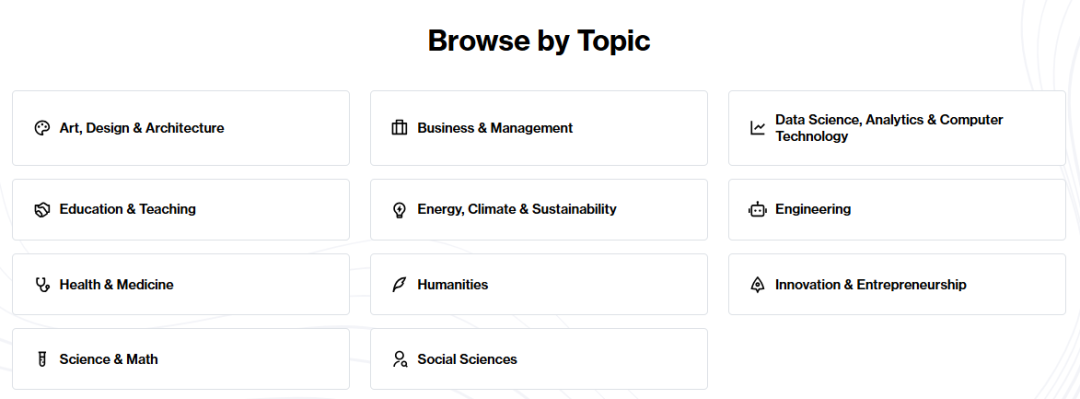Click the palette icon beside Art, Design & Architecture
This screenshot has height=399, width=1080.
(x=42, y=128)
